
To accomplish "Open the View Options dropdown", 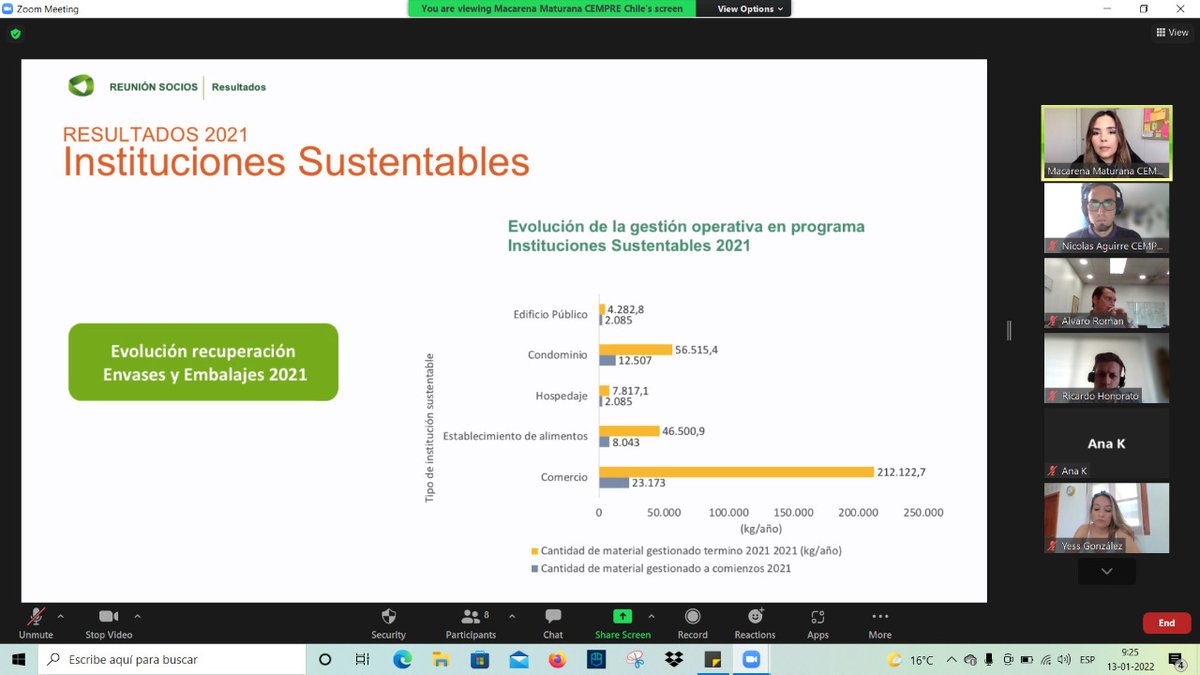I will pyautogui.click(x=752, y=9).
